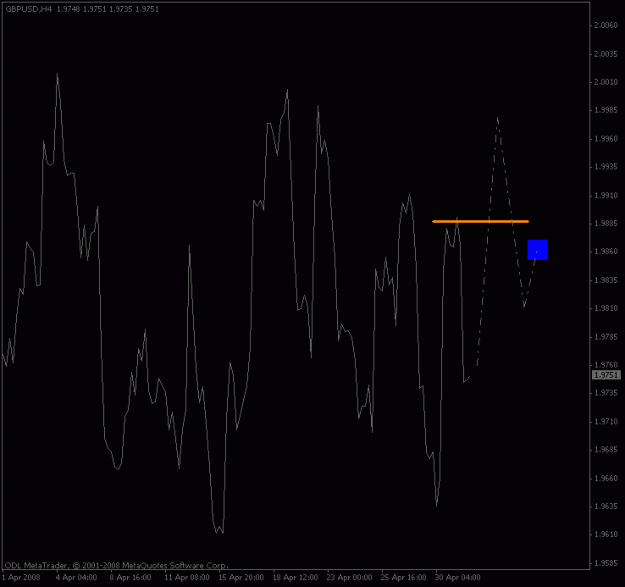Image resolution: width=625 pixels, height=587 pixels.
Task: Click the 23 Apr 00:00 time label
Action: click(350, 577)
